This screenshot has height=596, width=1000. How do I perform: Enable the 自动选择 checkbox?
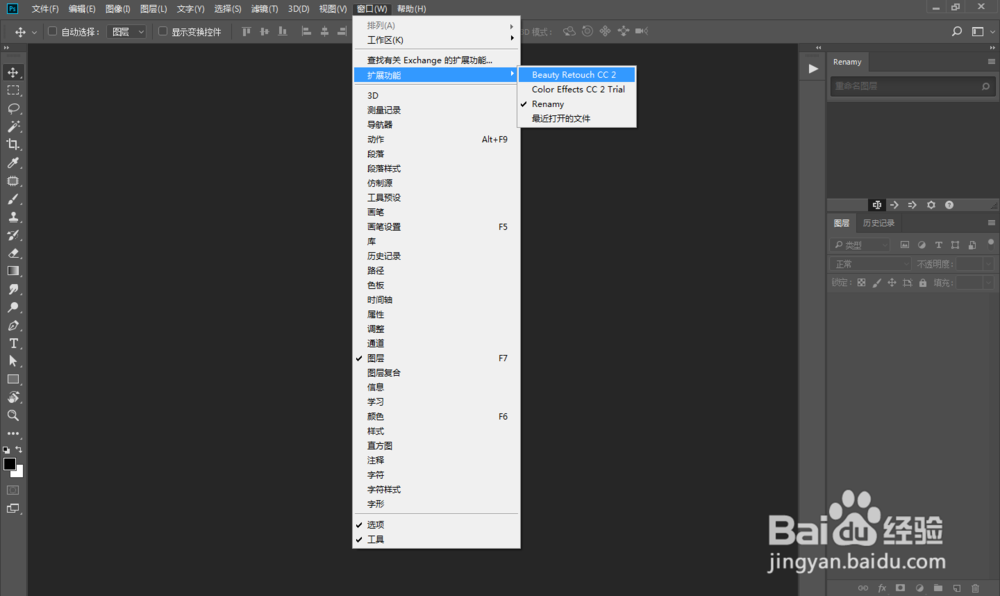tap(53, 31)
